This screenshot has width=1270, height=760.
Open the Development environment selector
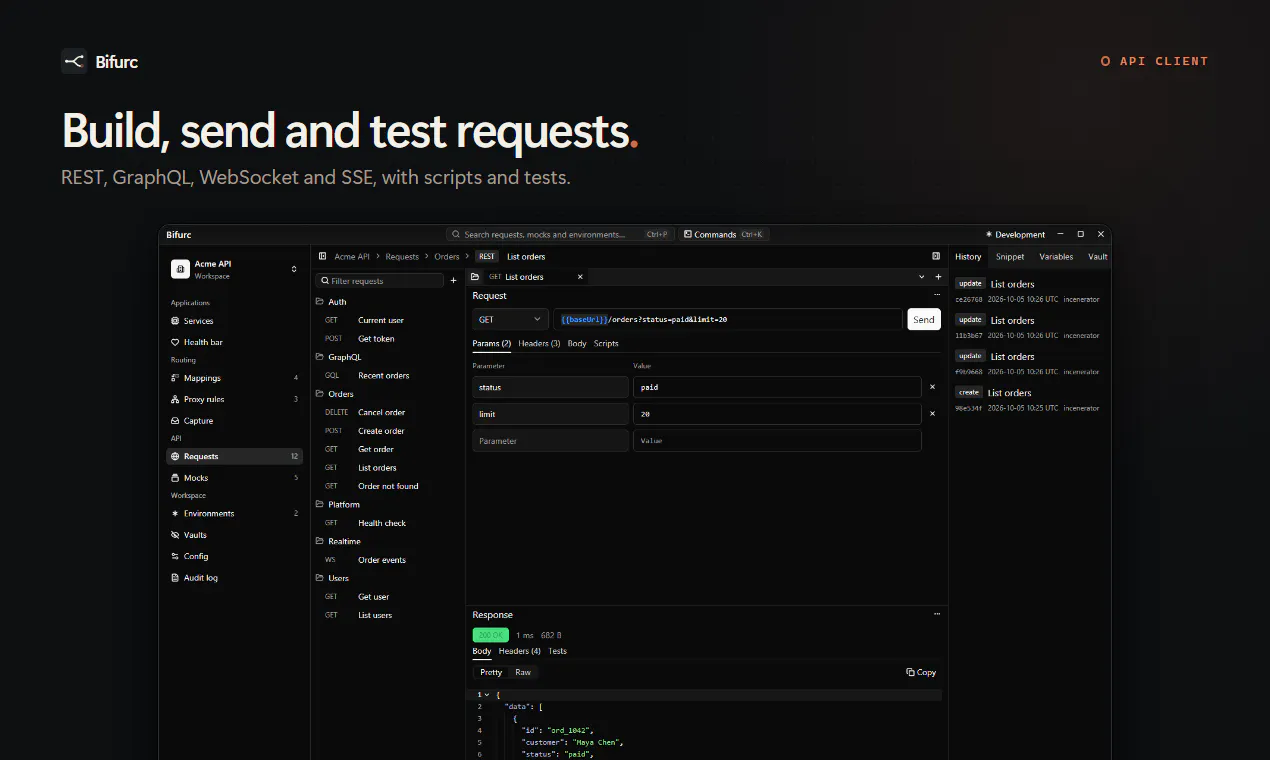pyautogui.click(x=1015, y=234)
